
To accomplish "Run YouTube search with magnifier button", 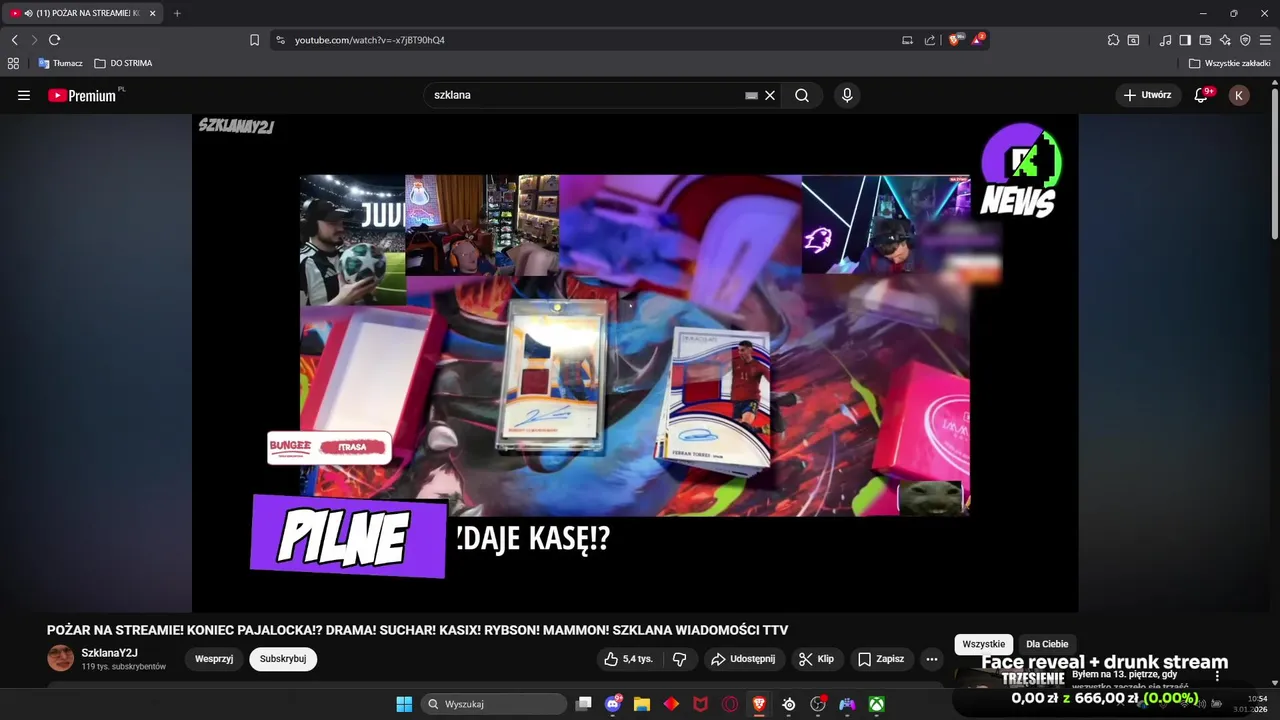I will point(802,95).
